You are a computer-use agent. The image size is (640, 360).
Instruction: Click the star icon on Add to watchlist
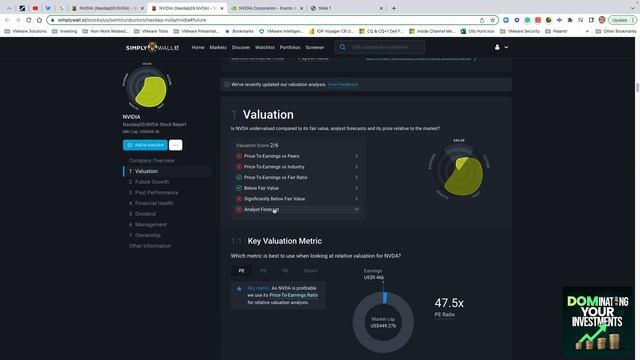(x=129, y=145)
